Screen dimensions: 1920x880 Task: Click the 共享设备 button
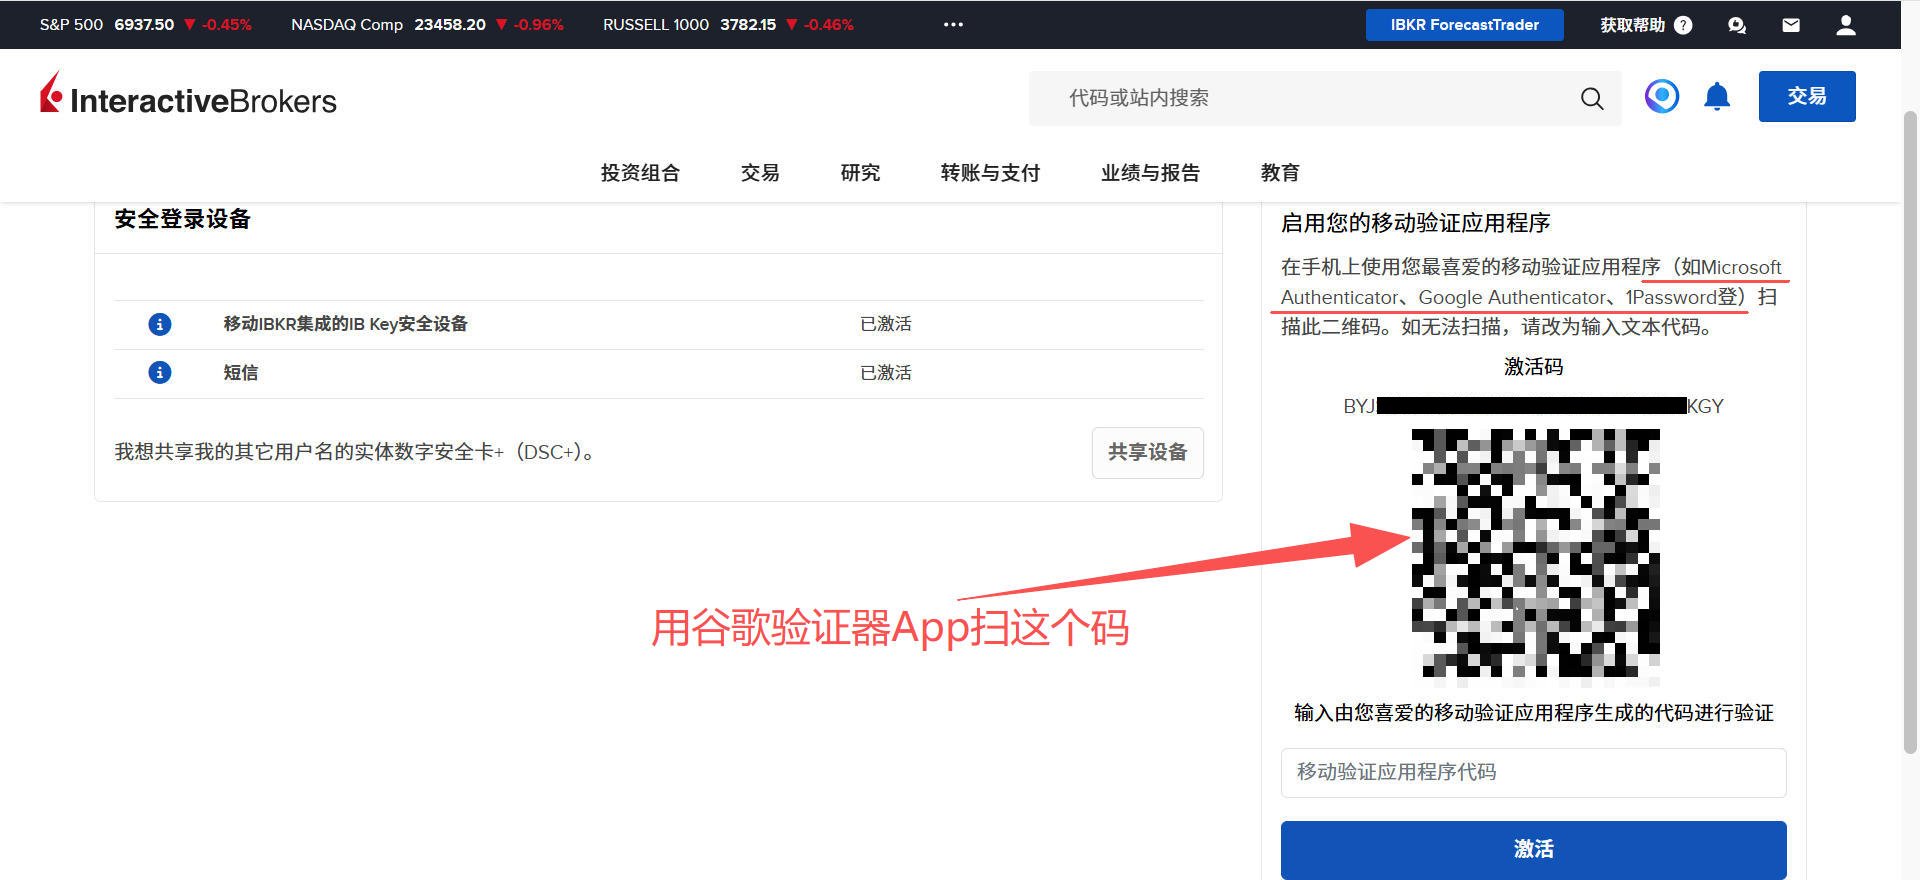coord(1147,453)
